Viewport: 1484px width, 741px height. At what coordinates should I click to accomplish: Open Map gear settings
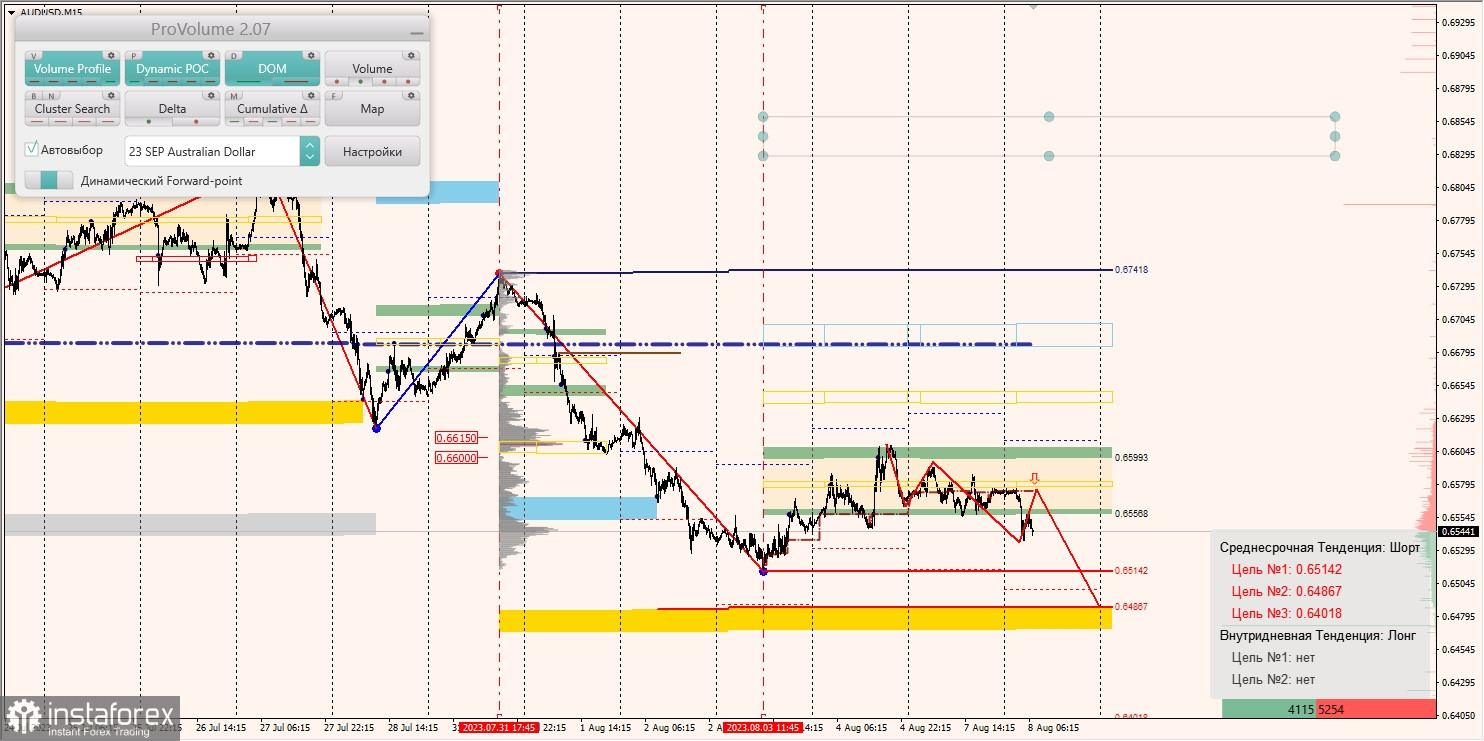pos(411,96)
